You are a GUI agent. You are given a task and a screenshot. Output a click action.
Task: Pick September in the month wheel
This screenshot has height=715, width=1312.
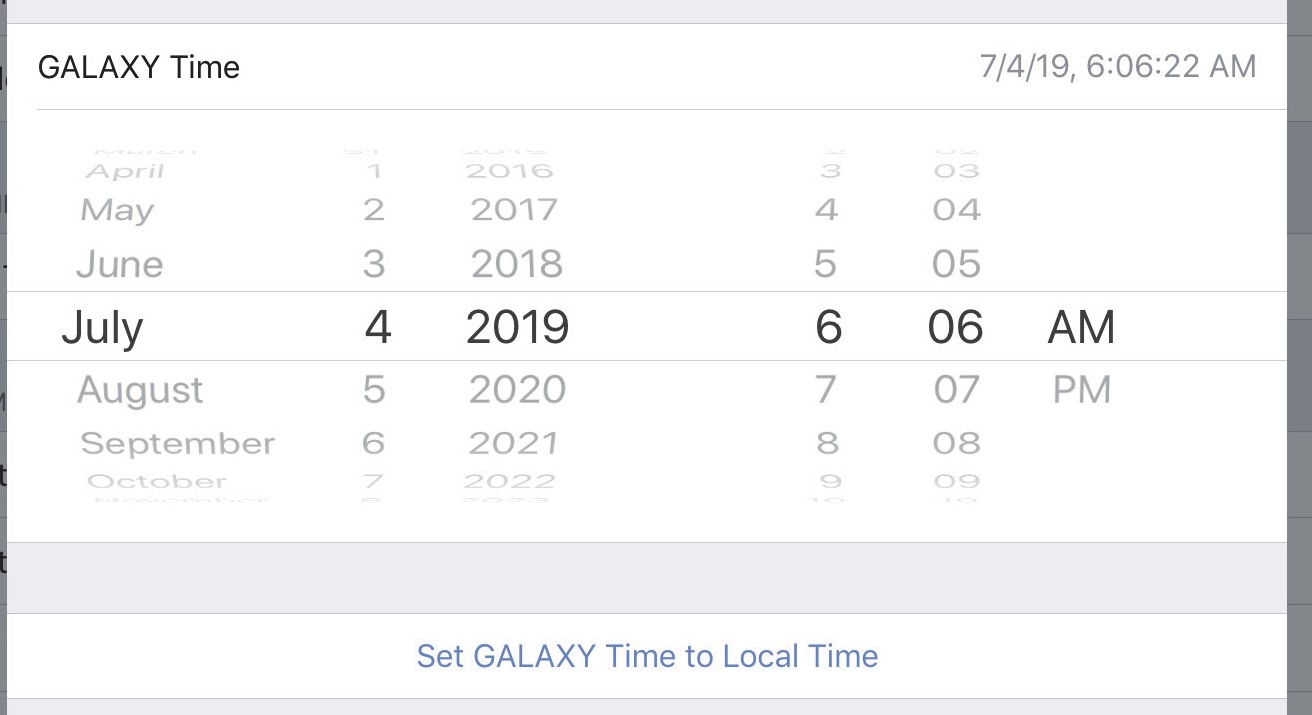click(177, 442)
